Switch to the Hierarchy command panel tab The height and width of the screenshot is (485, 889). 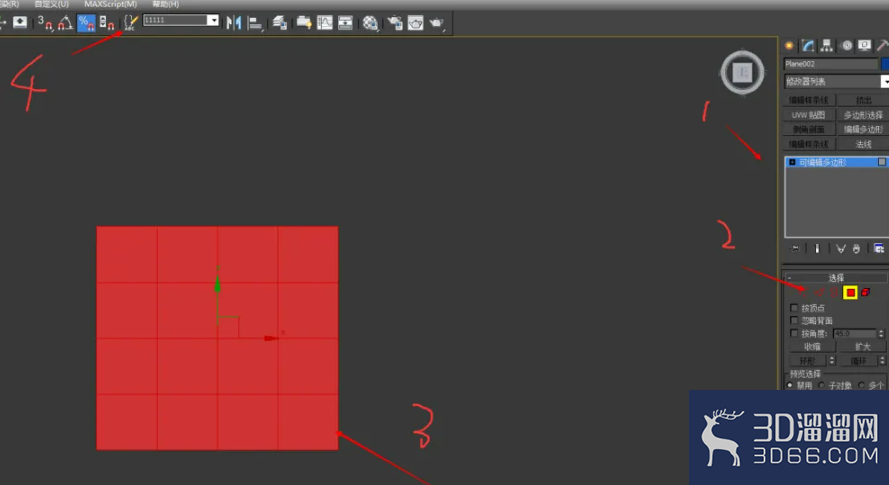[827, 45]
